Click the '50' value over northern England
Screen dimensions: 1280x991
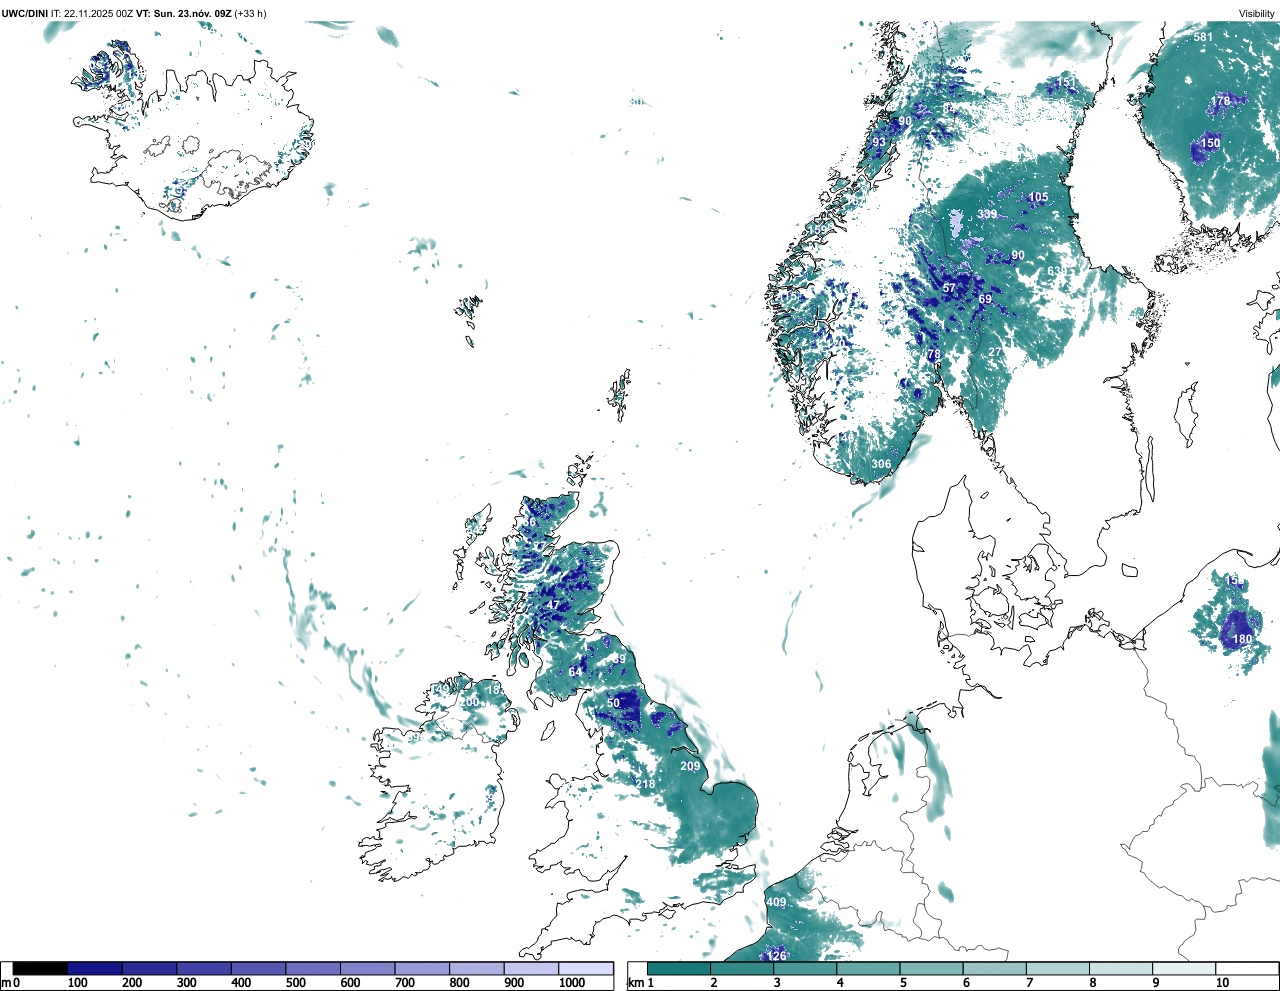point(613,703)
